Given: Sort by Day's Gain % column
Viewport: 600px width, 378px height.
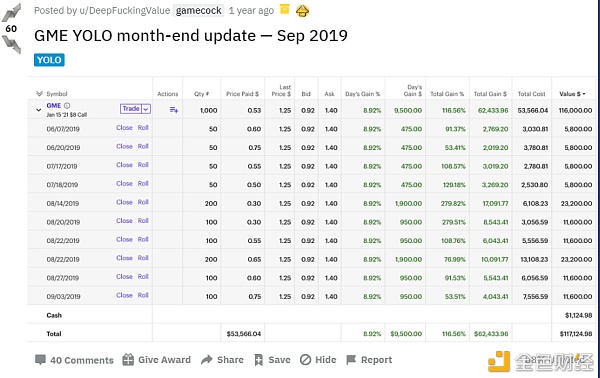Looking at the screenshot, I should (362, 94).
